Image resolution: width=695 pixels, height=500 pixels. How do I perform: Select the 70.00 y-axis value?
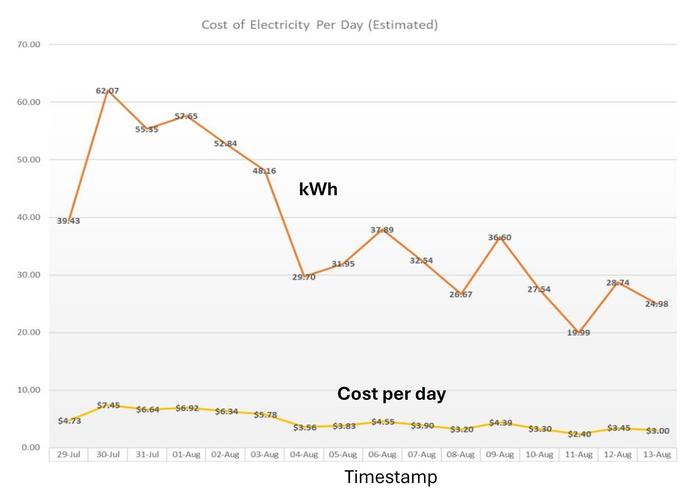(x=28, y=45)
